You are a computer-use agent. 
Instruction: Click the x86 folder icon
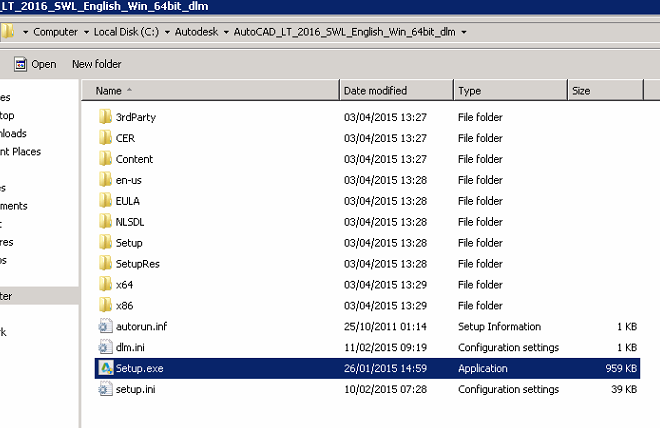(x=105, y=305)
